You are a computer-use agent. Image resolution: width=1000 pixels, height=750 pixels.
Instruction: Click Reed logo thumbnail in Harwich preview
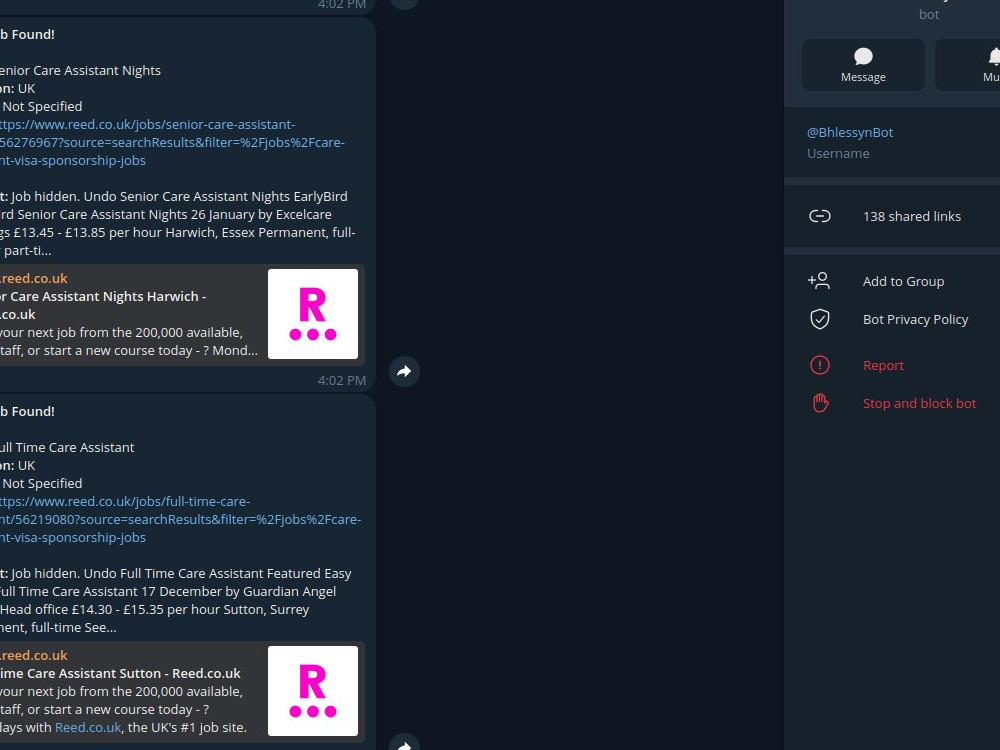coord(312,314)
